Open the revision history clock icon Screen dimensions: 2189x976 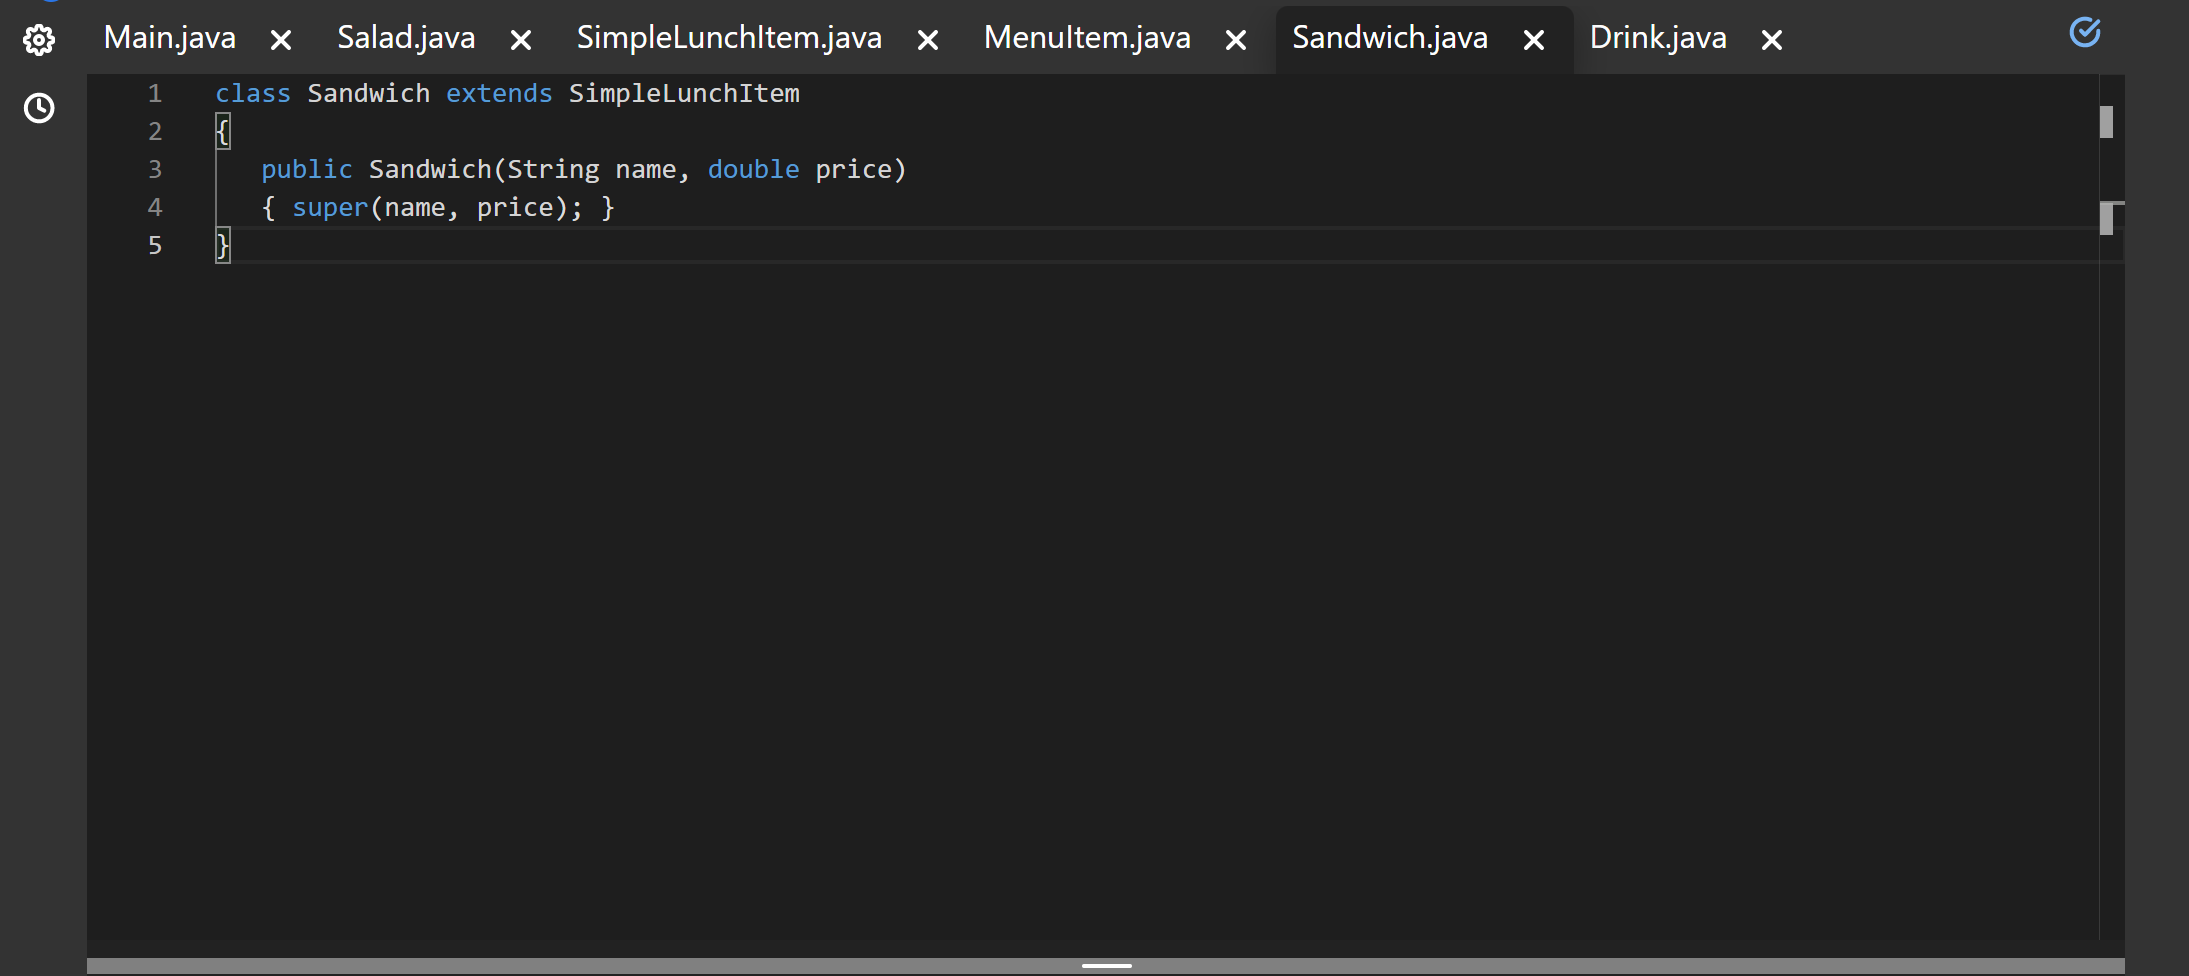point(40,108)
